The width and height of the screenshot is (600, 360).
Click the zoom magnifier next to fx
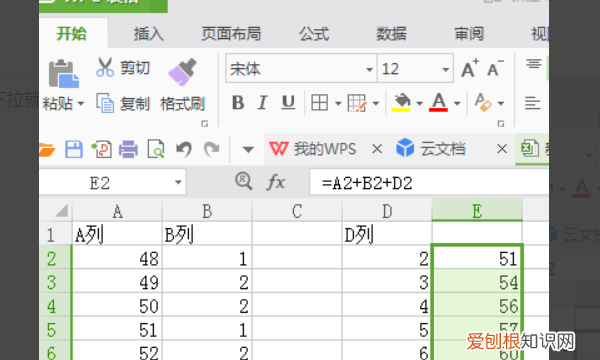[244, 181]
